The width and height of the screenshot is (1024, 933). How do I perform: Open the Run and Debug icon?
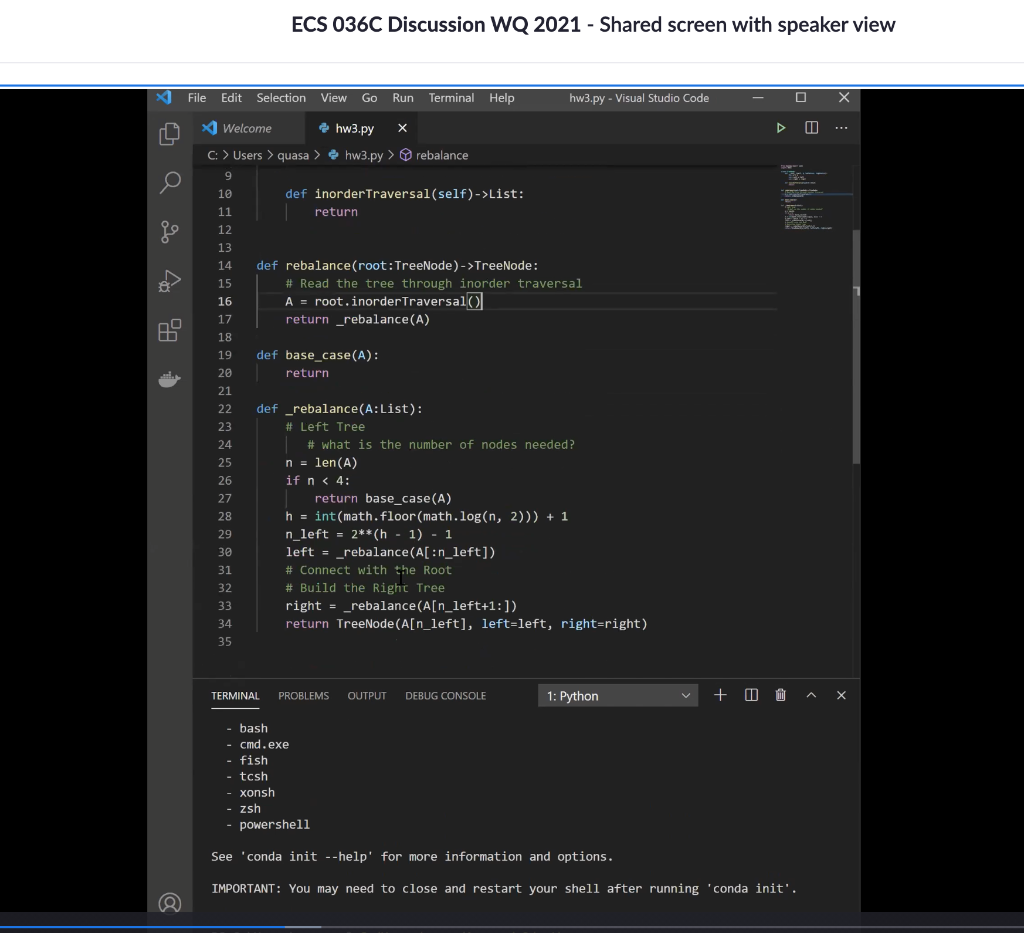coord(170,281)
